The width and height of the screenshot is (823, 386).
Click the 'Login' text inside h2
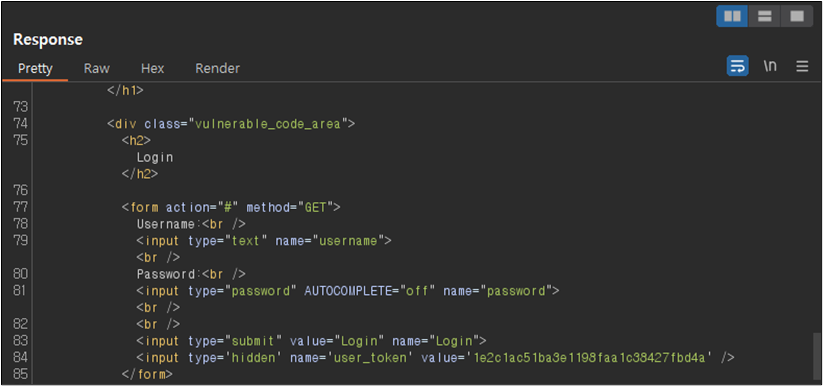coord(155,157)
